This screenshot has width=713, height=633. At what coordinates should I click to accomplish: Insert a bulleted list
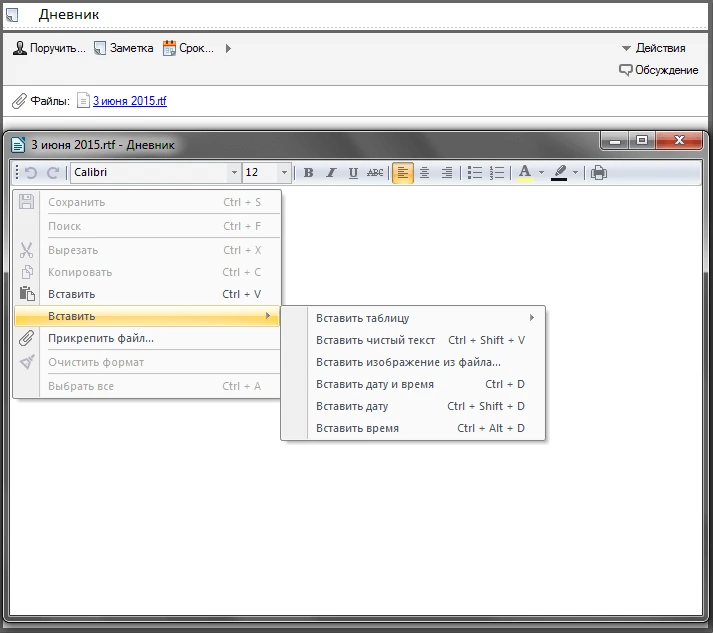point(475,173)
